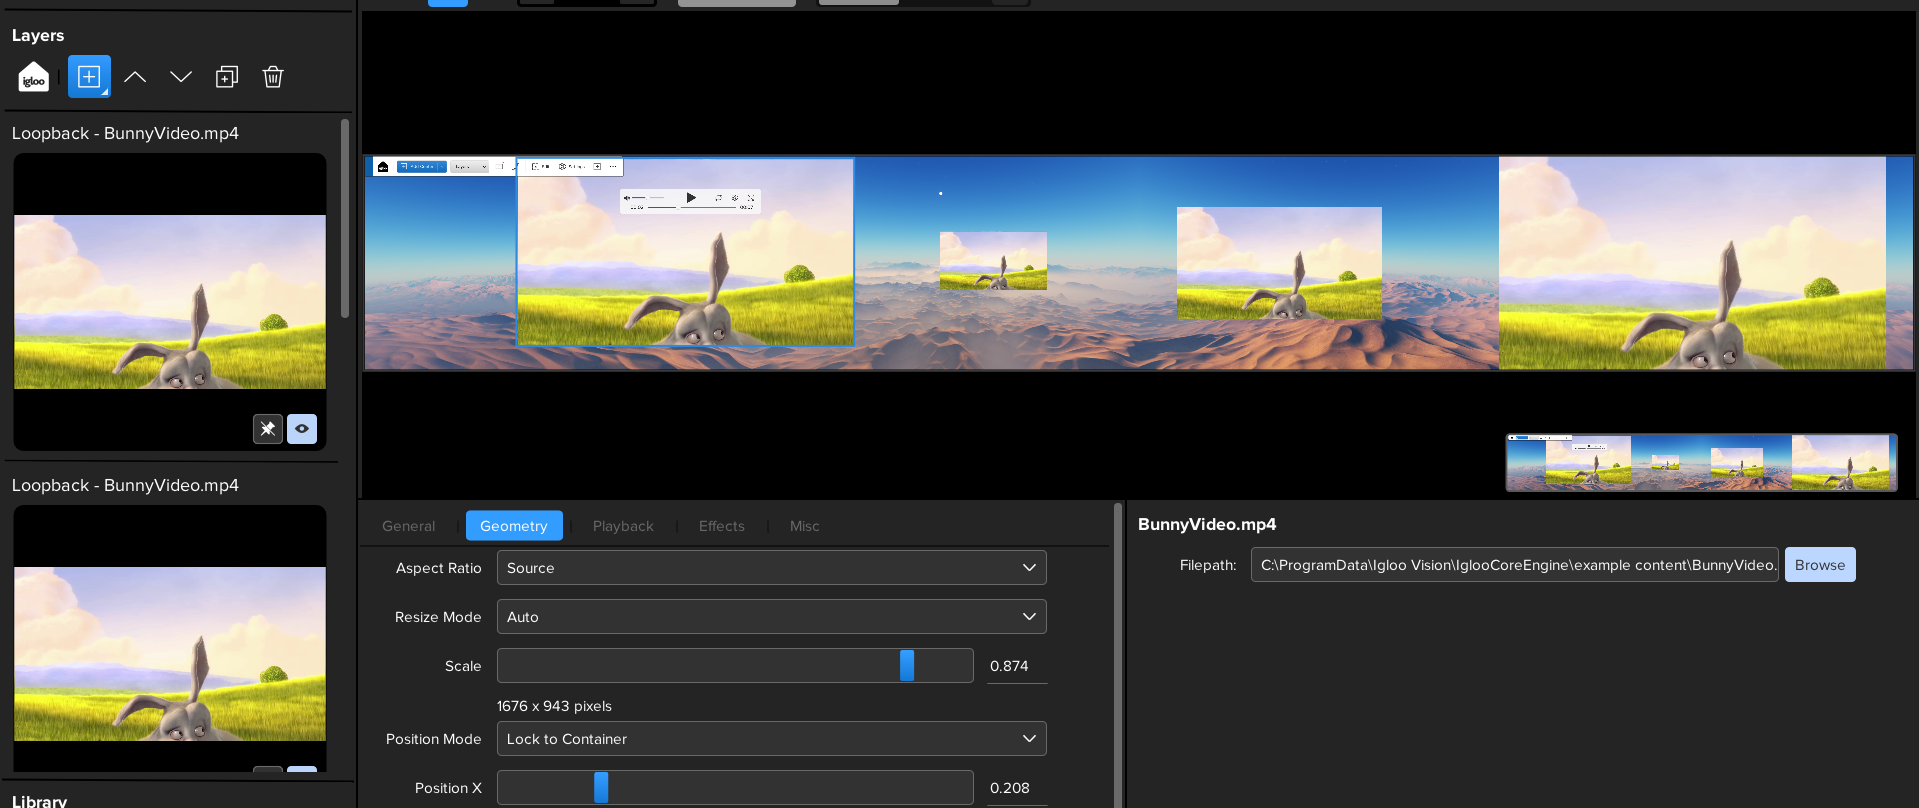Screen dimensions: 1919x808
Task: Click the Igloo home icon in Layers
Action: click(34, 78)
